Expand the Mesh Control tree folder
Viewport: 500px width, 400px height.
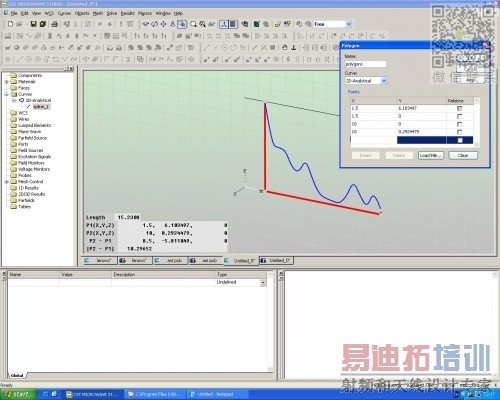pyautogui.click(x=6, y=182)
